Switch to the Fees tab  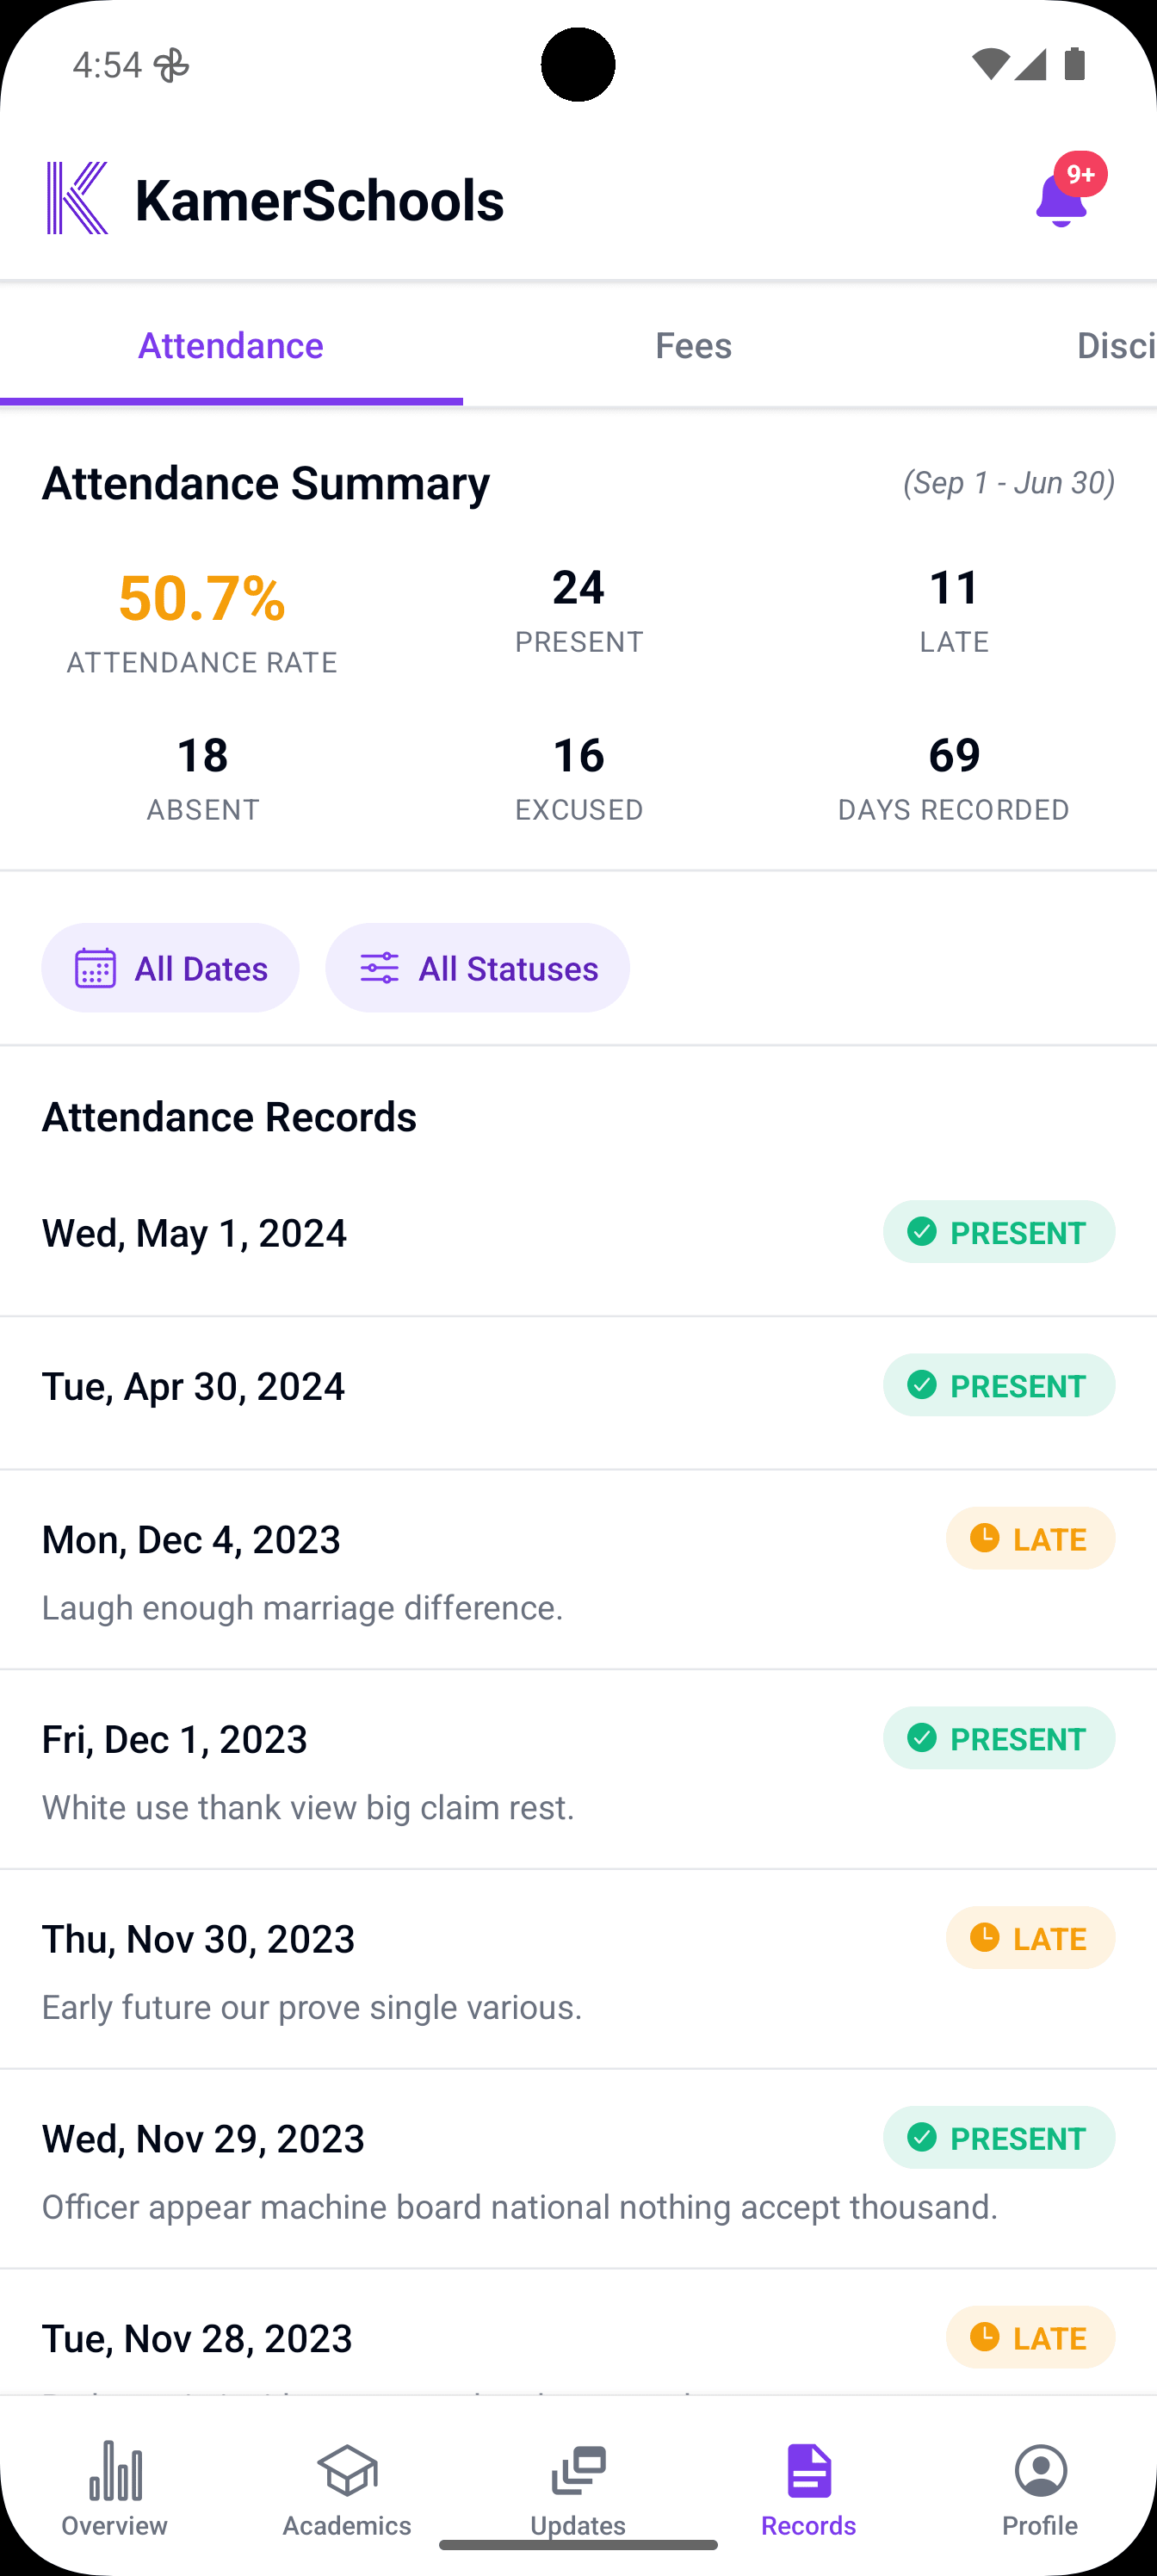694,346
